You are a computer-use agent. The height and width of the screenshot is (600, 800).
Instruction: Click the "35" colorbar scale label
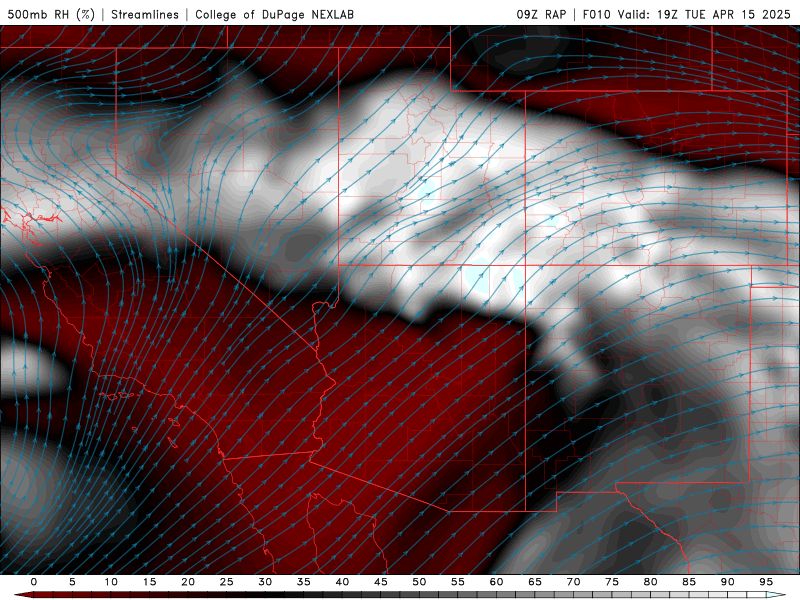tap(303, 582)
